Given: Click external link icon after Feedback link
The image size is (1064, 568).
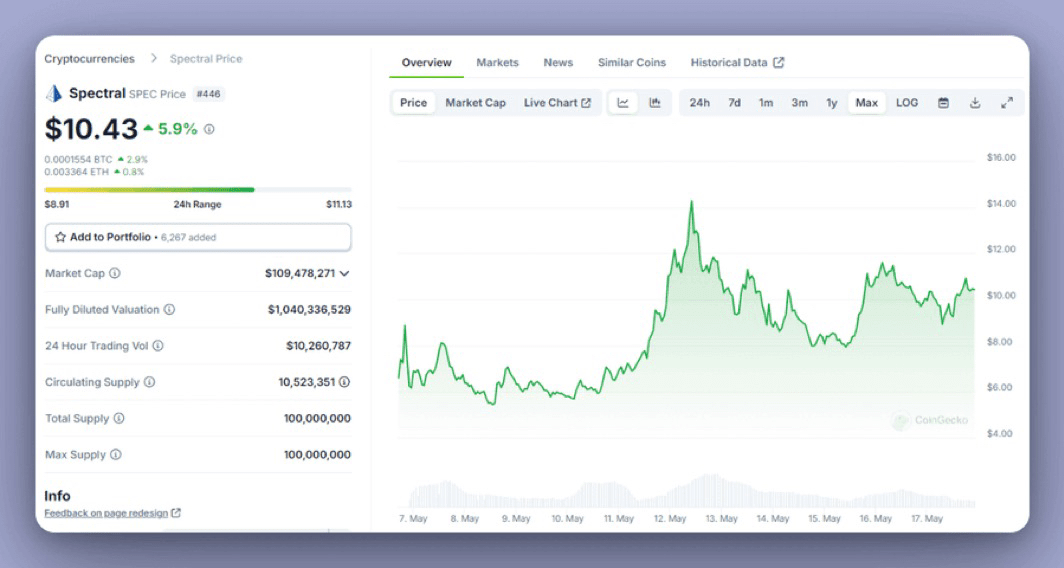Looking at the screenshot, I should [176, 513].
